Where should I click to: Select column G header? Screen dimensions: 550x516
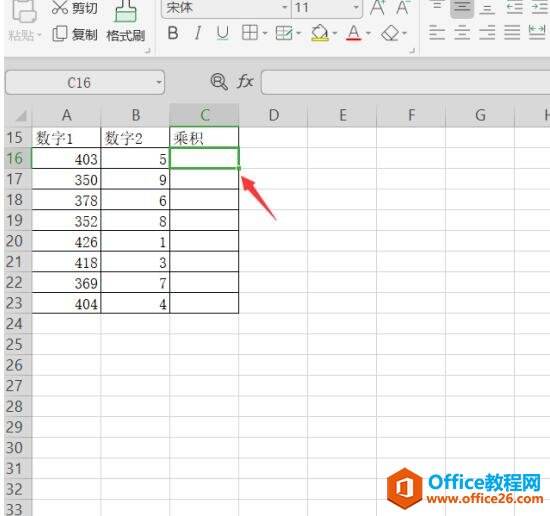point(480,115)
